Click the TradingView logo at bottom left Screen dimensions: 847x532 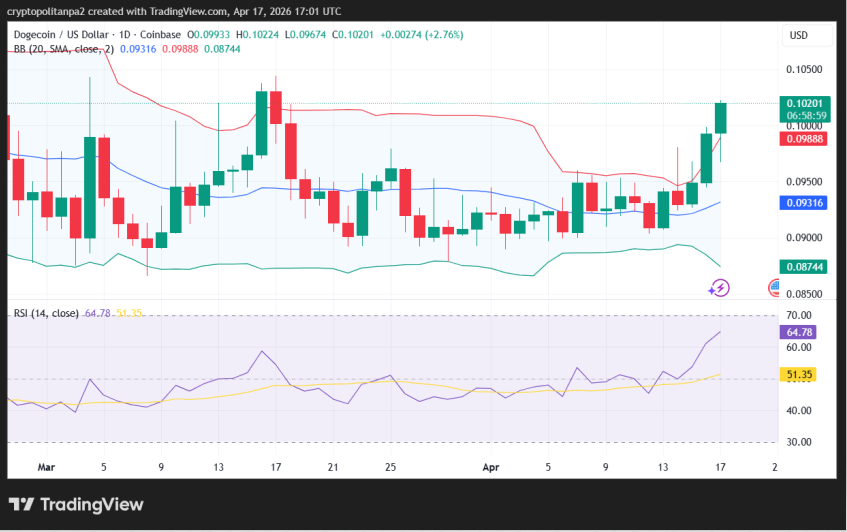click(76, 505)
